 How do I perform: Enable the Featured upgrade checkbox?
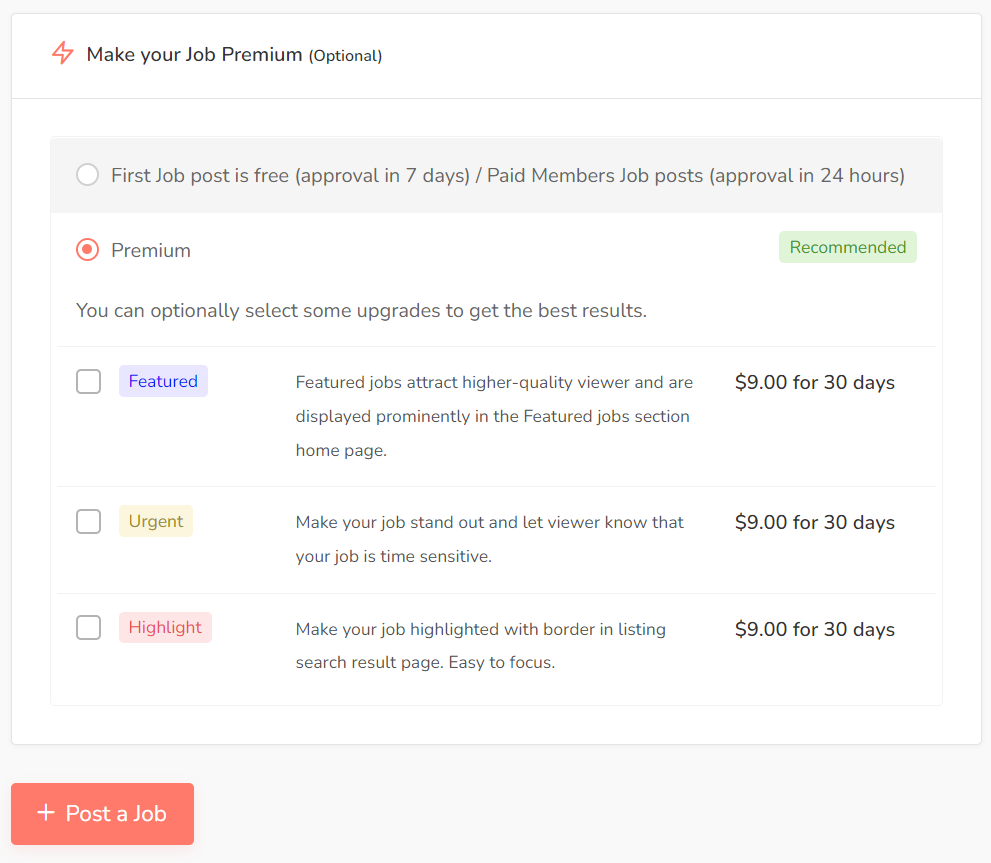[88, 381]
